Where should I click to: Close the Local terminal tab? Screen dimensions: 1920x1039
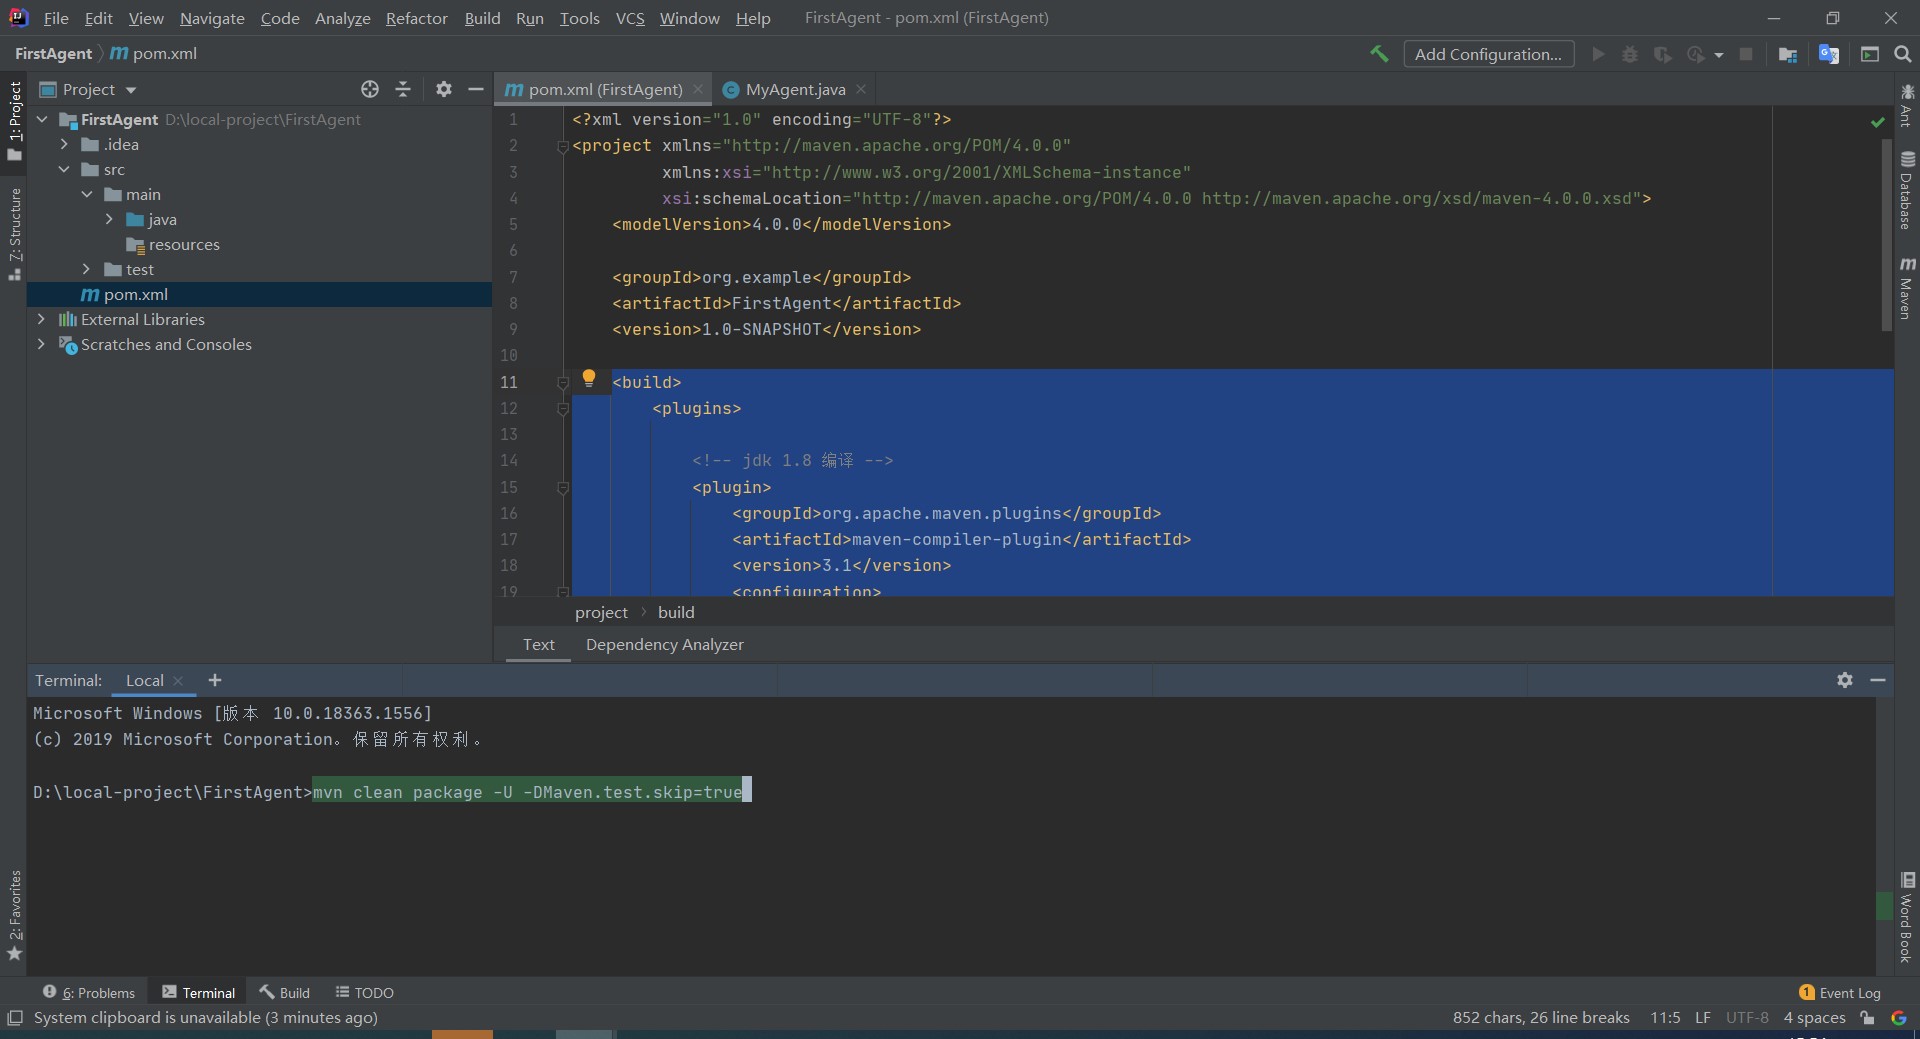click(178, 681)
